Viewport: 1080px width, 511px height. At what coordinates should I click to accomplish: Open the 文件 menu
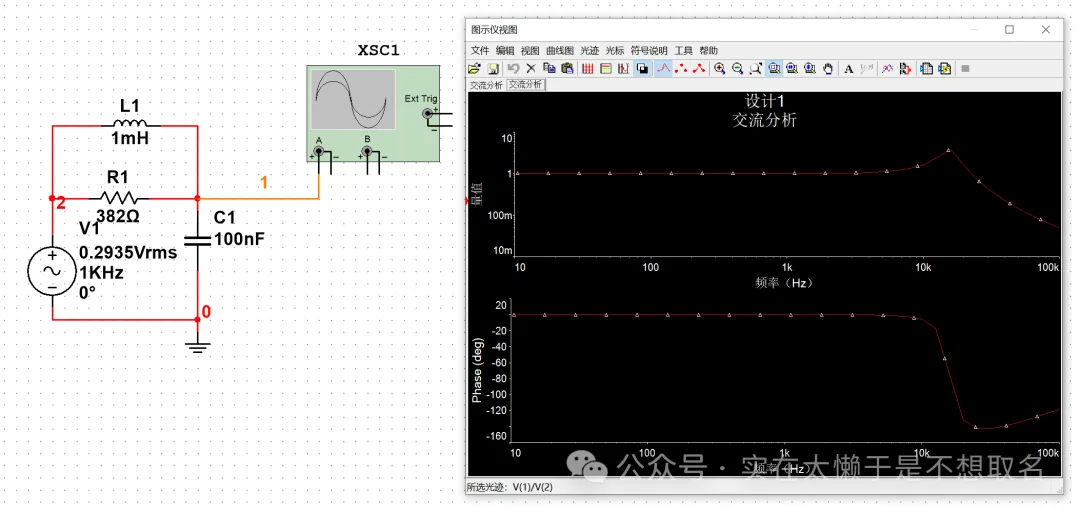tap(480, 50)
